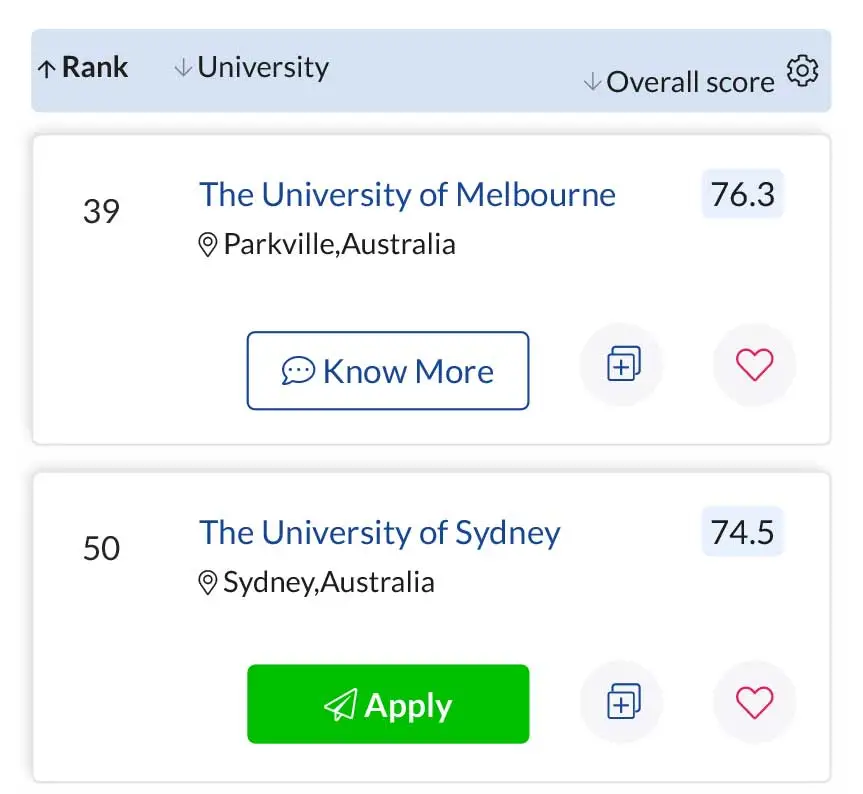The width and height of the screenshot is (863, 794).
Task: Sort by University column header
Action: (x=252, y=68)
